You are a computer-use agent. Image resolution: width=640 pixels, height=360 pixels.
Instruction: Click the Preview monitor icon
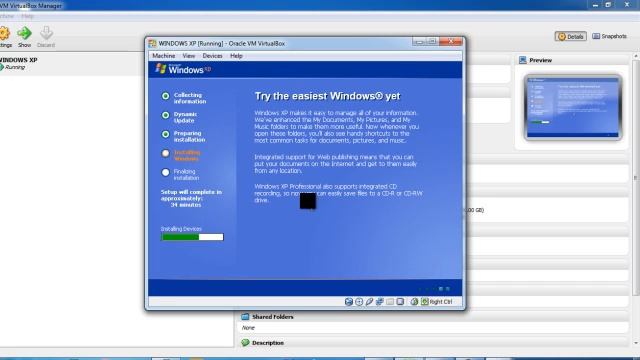click(522, 60)
